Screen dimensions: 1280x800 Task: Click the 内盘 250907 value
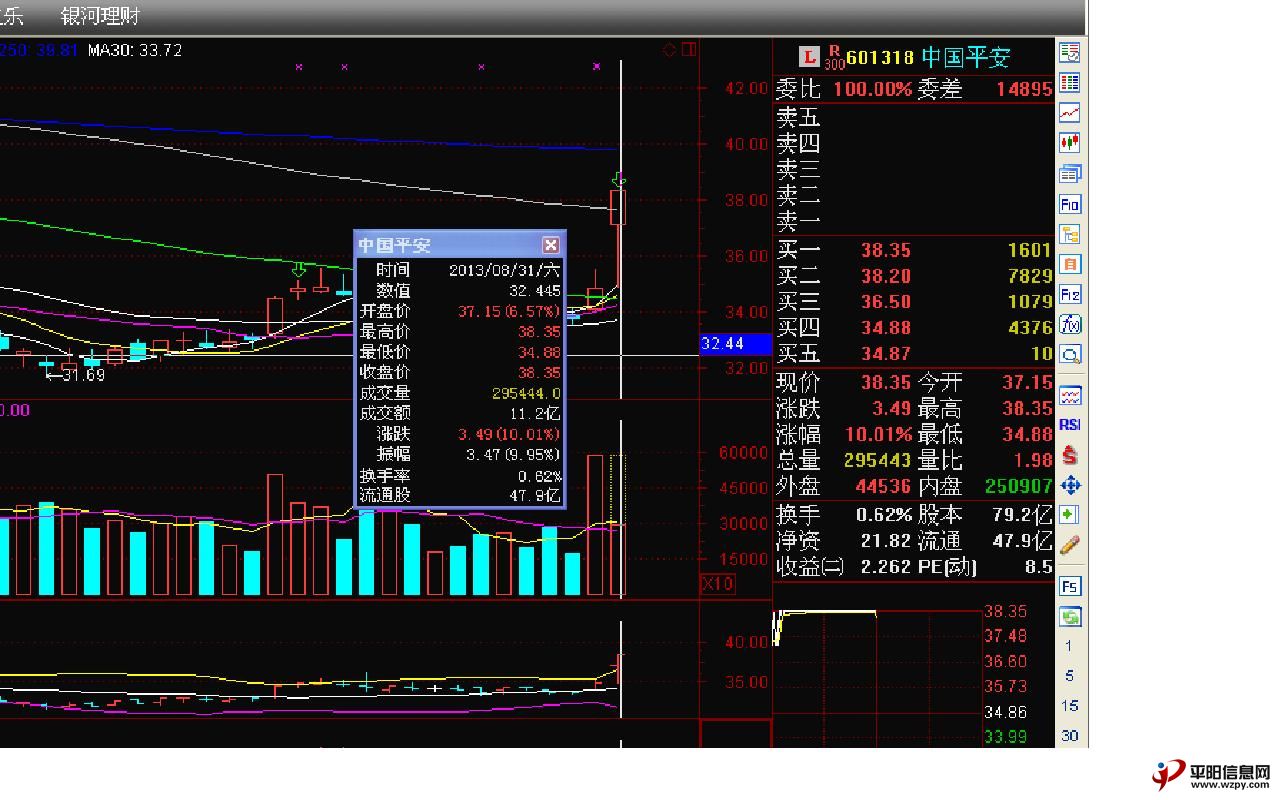point(1019,487)
